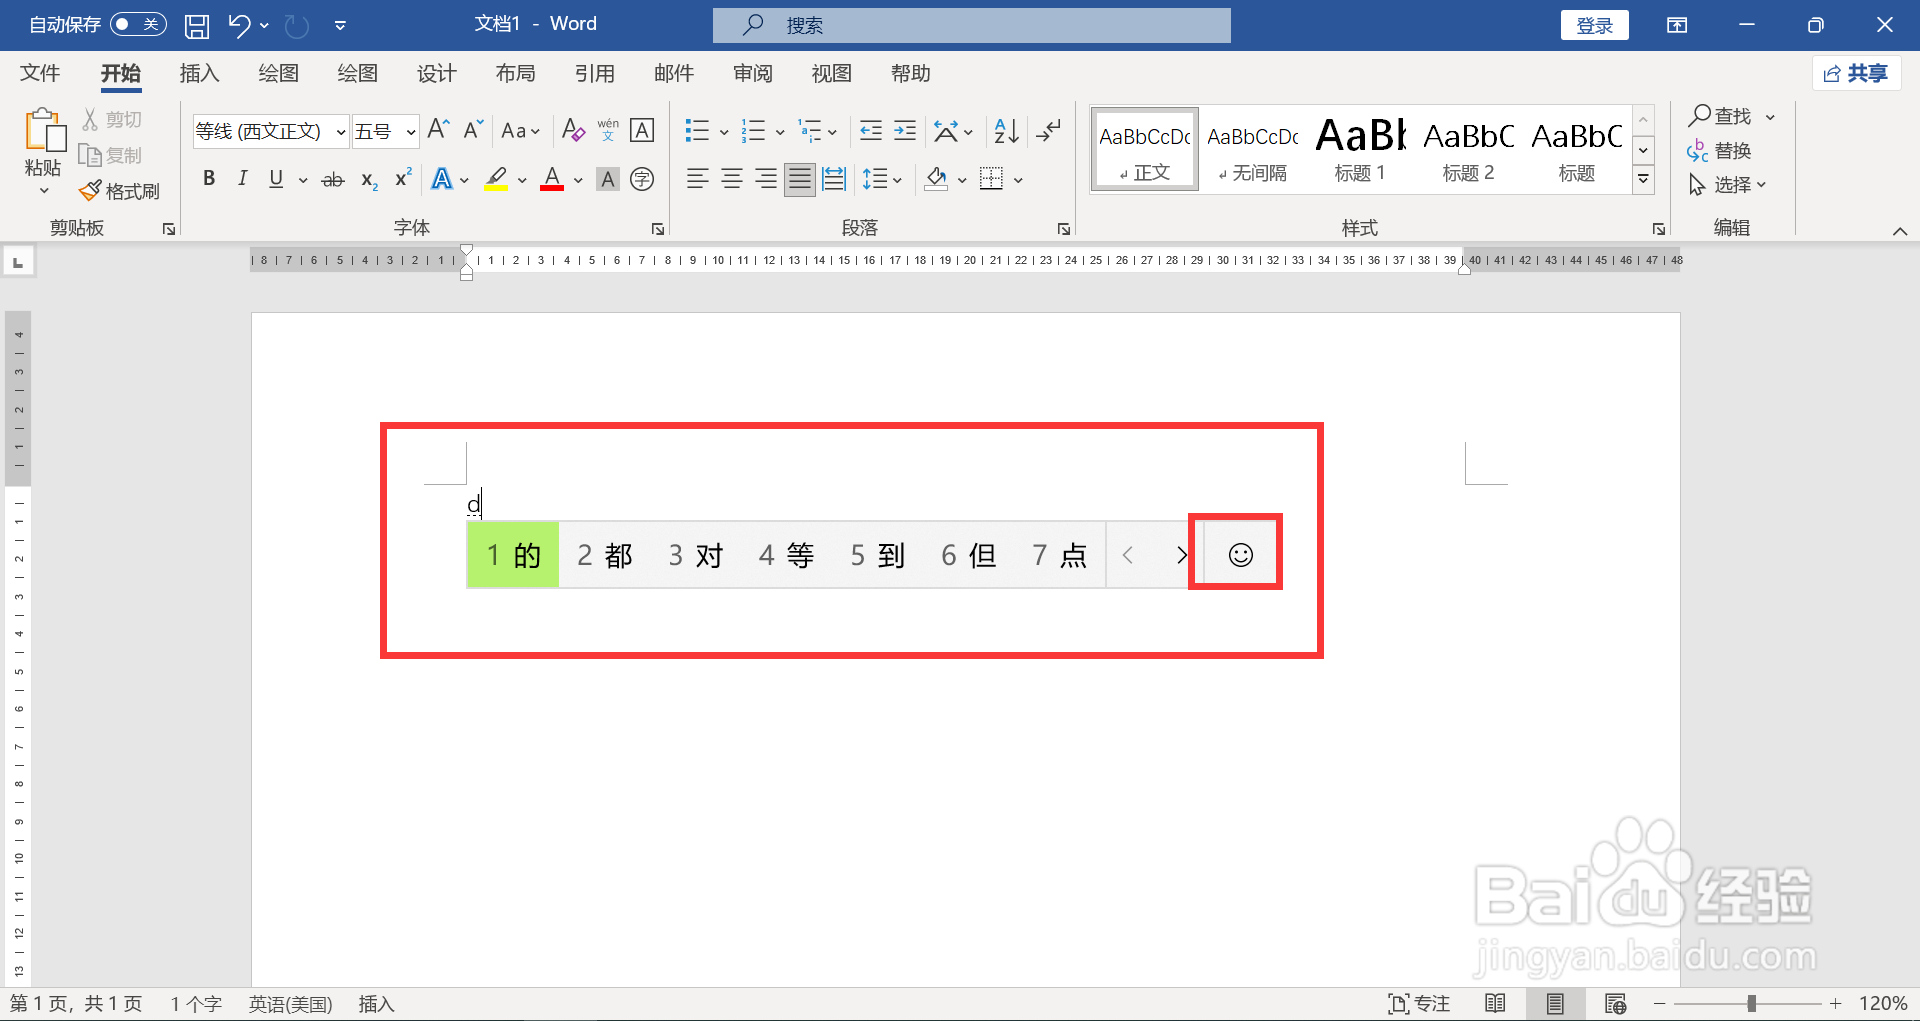This screenshot has width=1920, height=1021.
Task: Toggle Underline formatting
Action: 276,179
